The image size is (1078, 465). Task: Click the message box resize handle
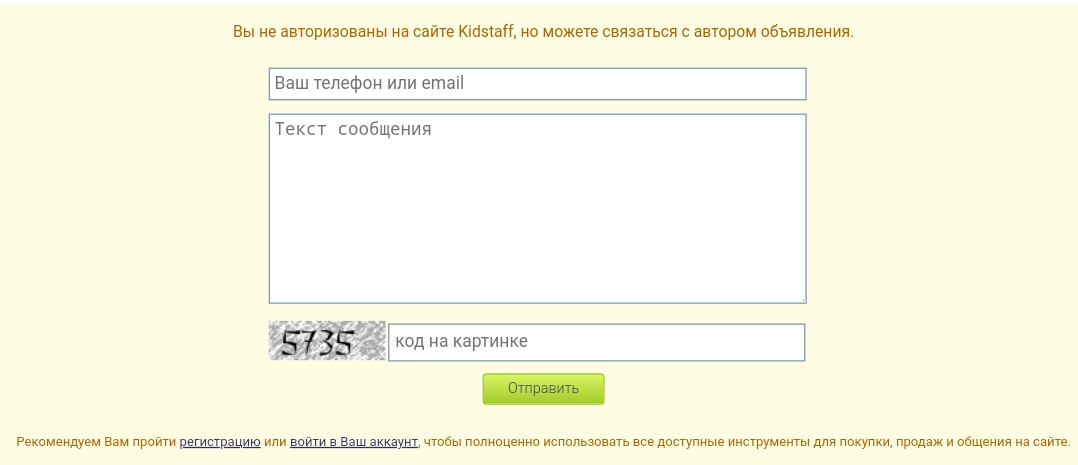802,298
